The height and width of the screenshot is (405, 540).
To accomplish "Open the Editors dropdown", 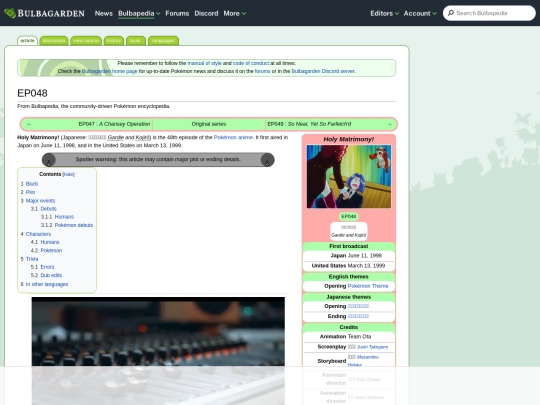I will point(384,13).
